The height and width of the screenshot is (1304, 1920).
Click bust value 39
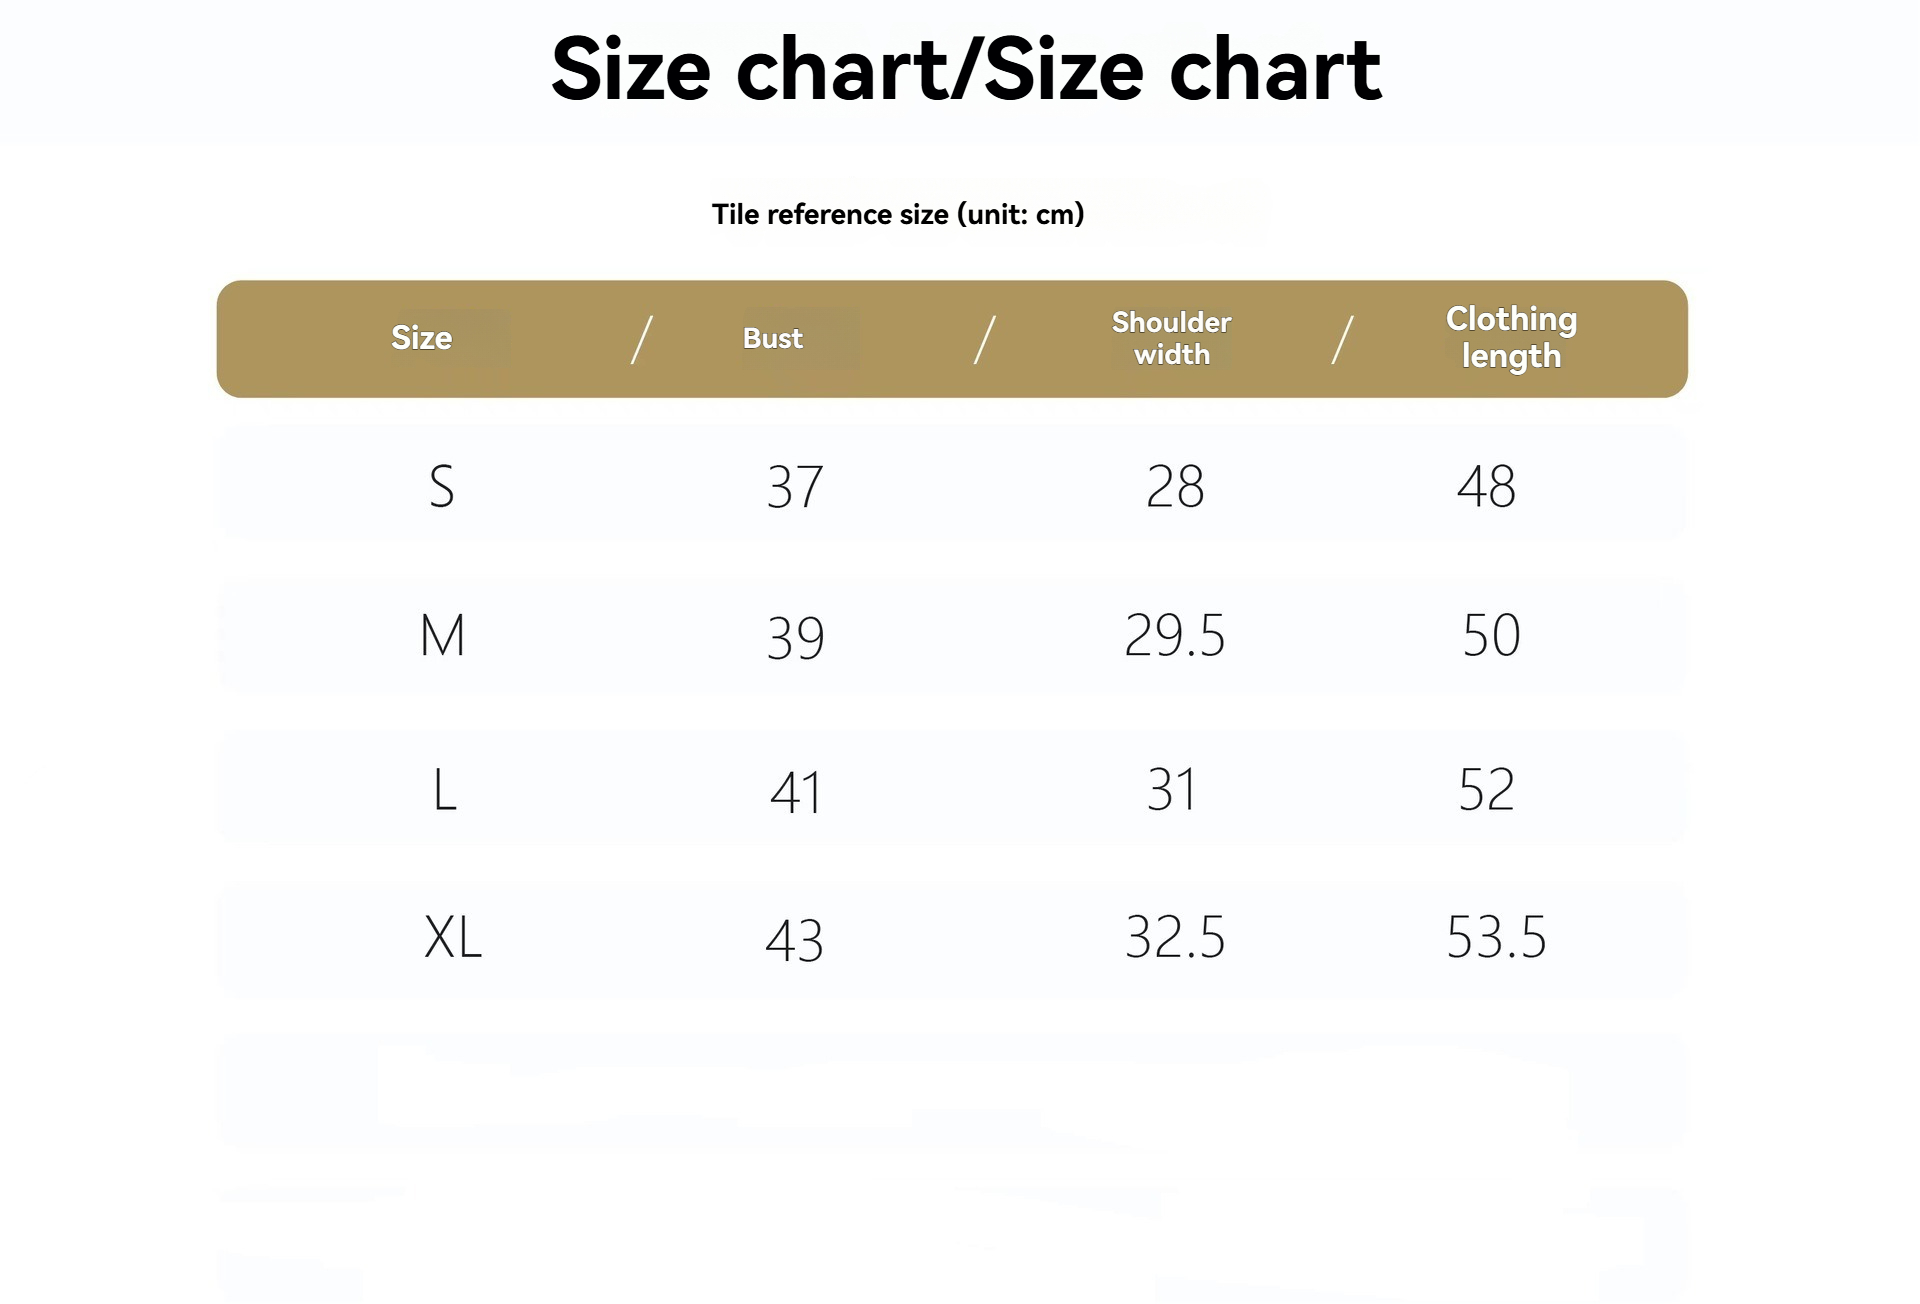[x=795, y=638]
